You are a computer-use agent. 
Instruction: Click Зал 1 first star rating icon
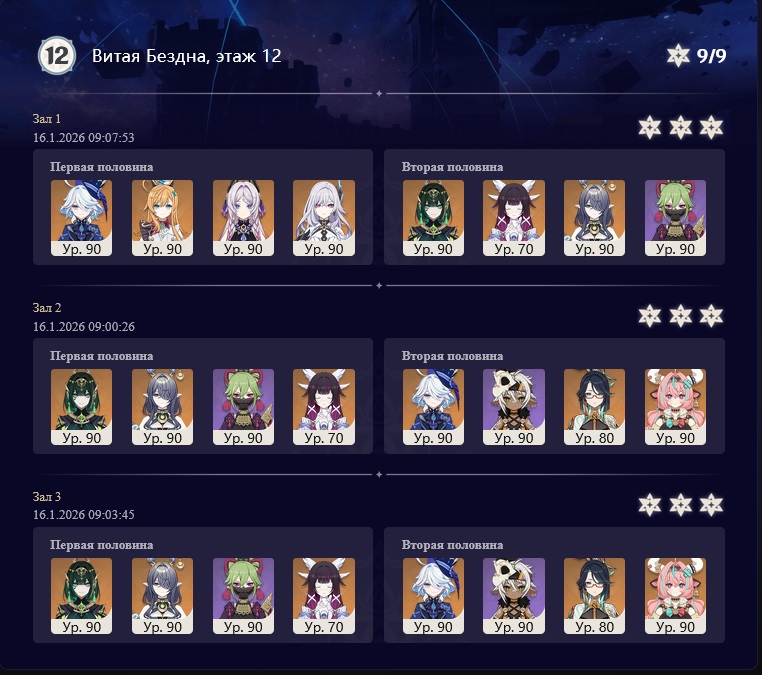tap(649, 127)
